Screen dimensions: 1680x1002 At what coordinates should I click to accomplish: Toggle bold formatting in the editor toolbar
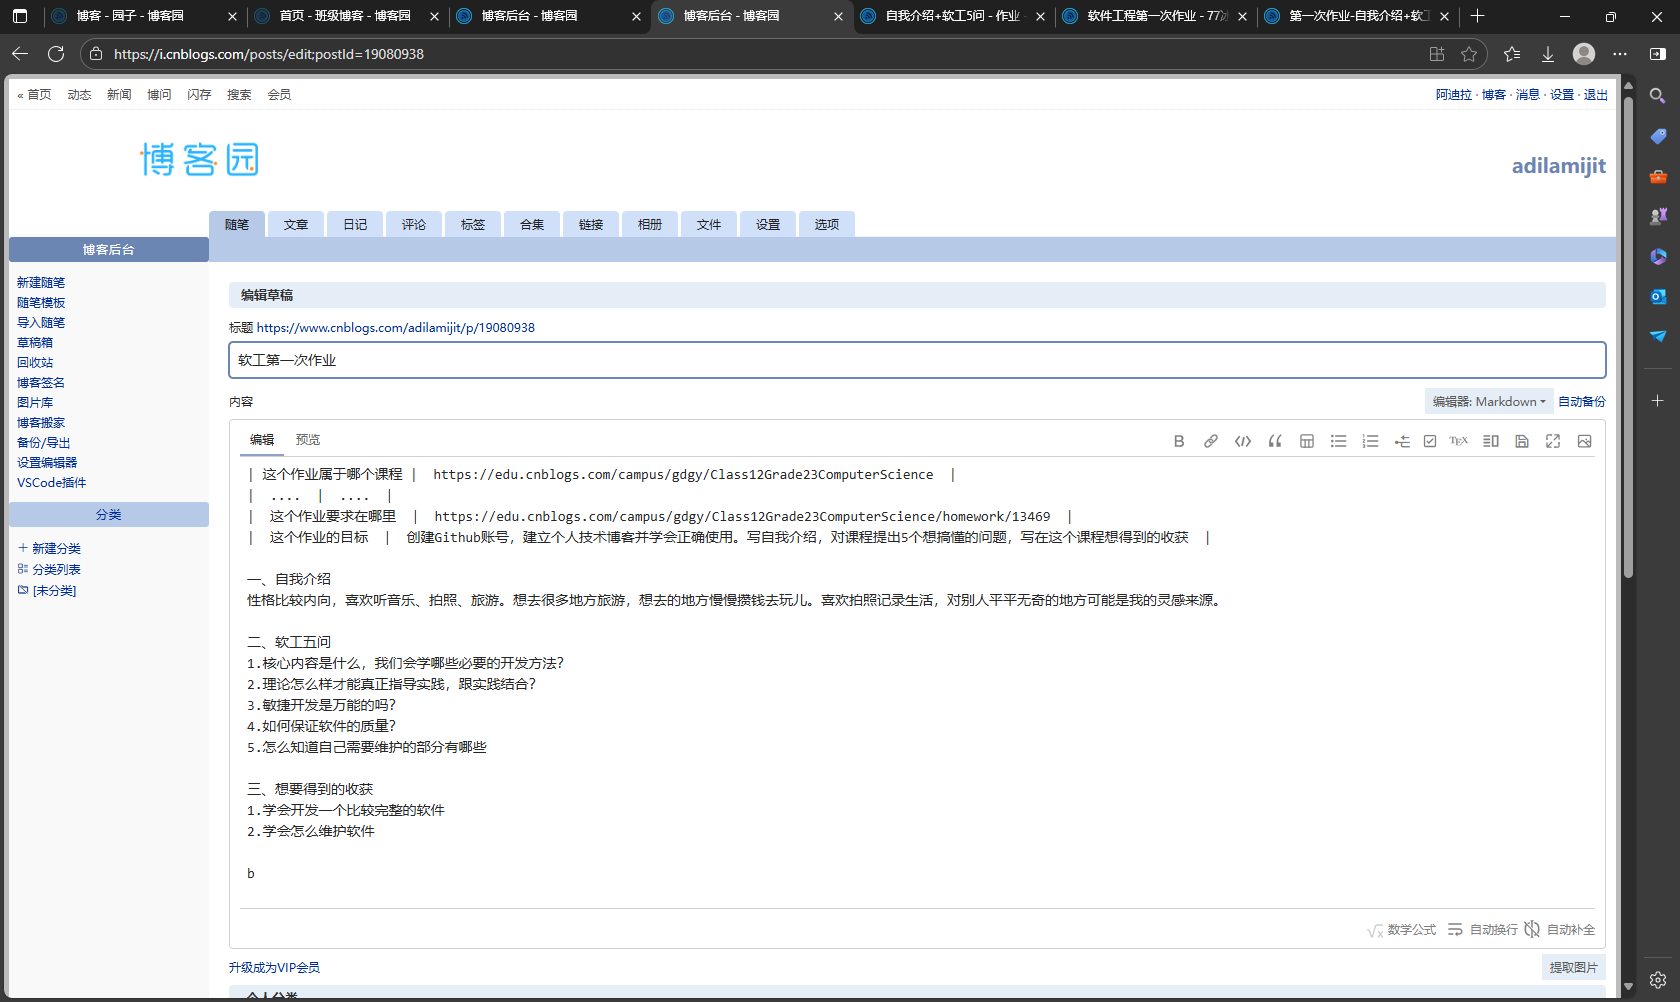coord(1179,440)
